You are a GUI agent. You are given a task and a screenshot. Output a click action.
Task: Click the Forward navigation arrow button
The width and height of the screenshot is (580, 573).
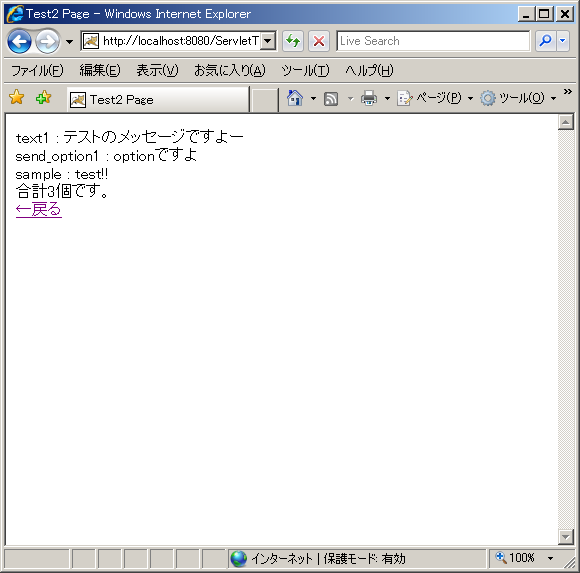click(x=47, y=41)
